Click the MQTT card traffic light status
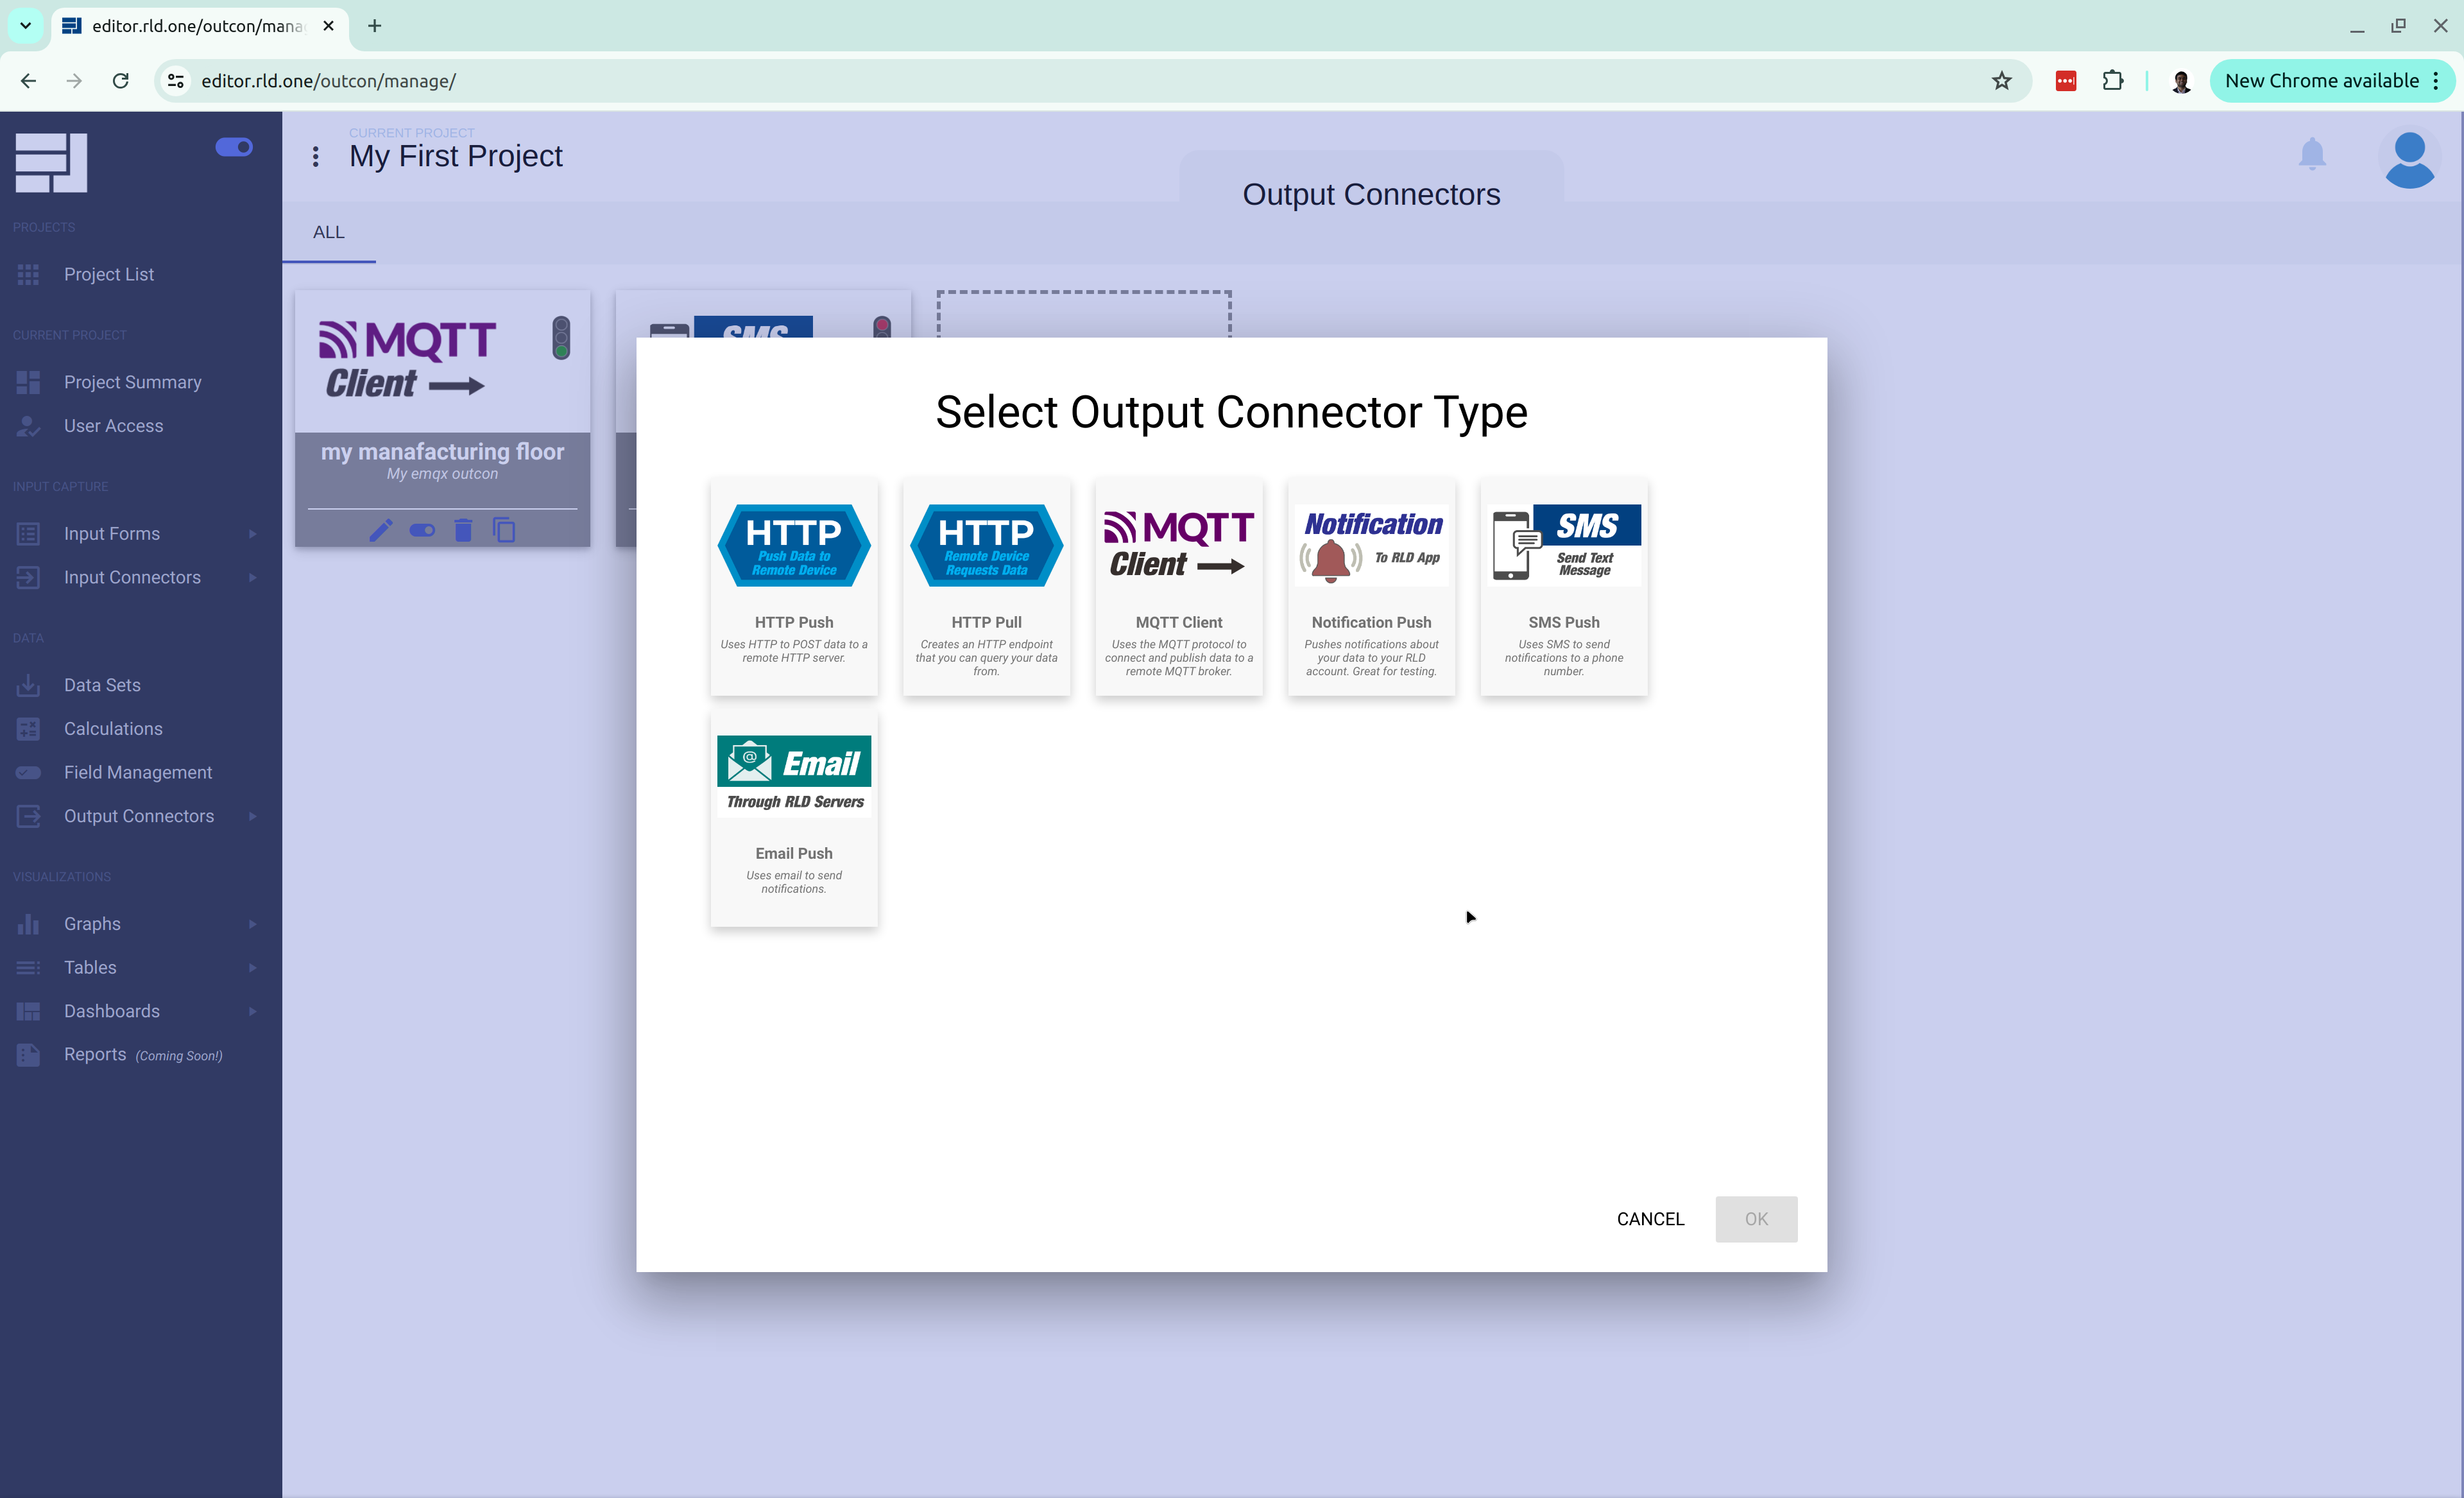Screen dimensions: 2464x1498 [561, 338]
